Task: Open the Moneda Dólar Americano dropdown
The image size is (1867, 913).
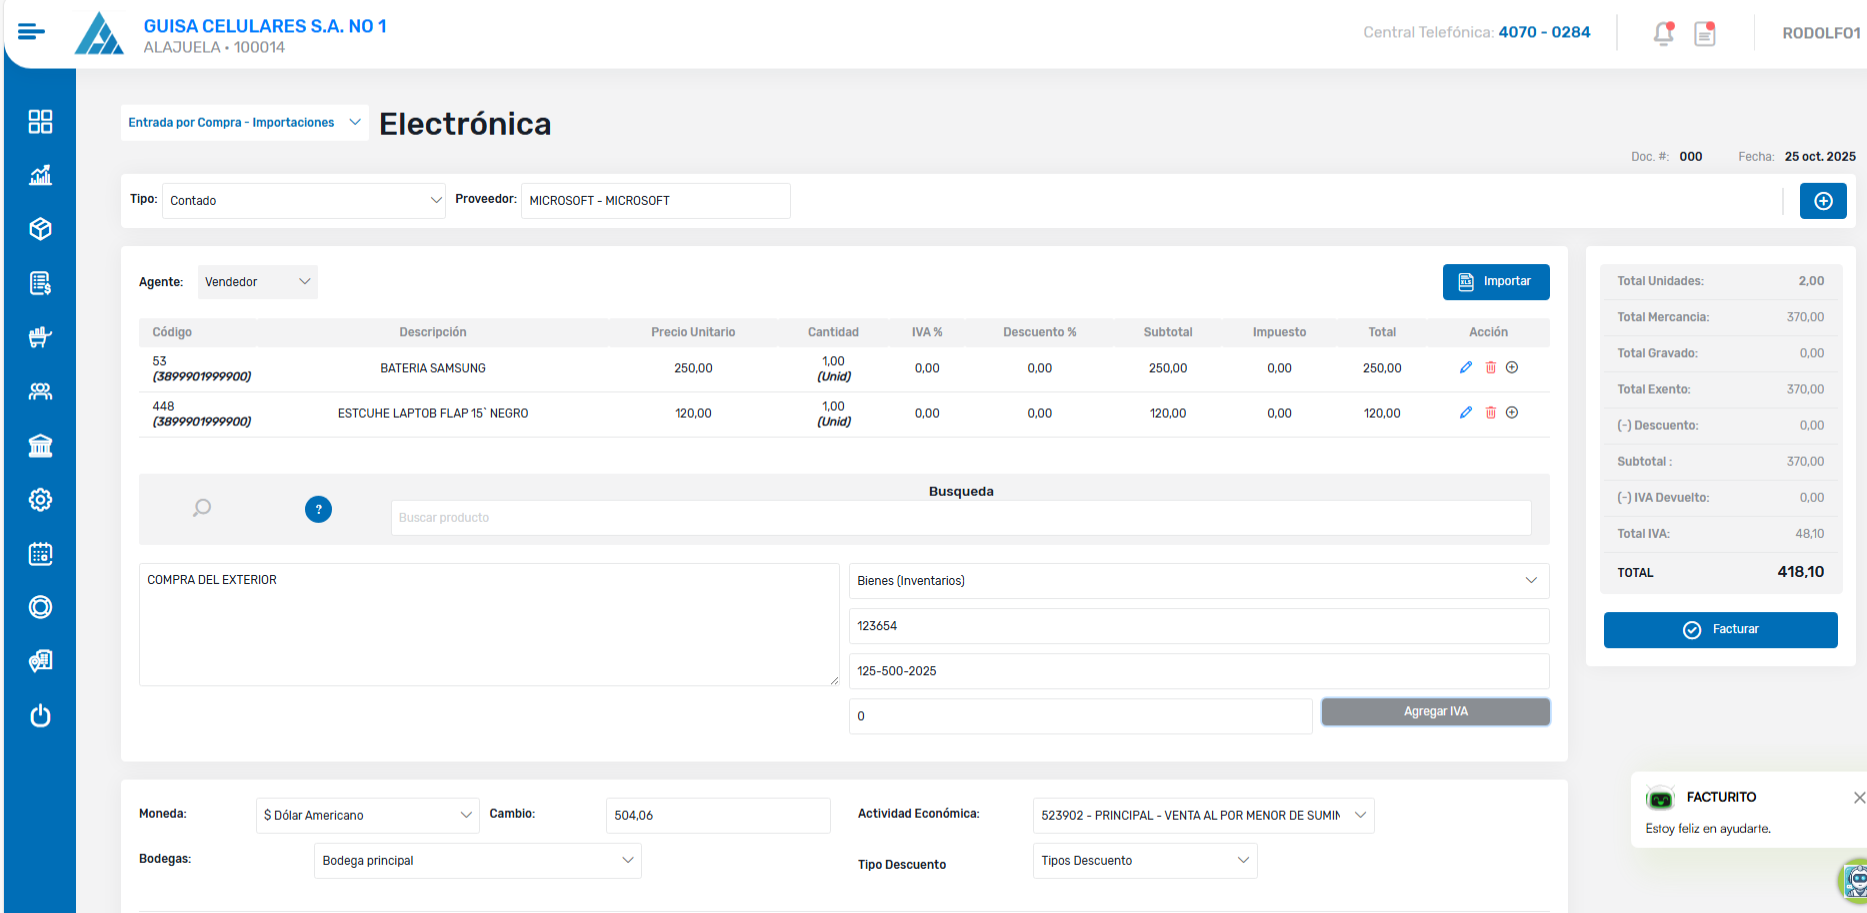Action: (367, 816)
